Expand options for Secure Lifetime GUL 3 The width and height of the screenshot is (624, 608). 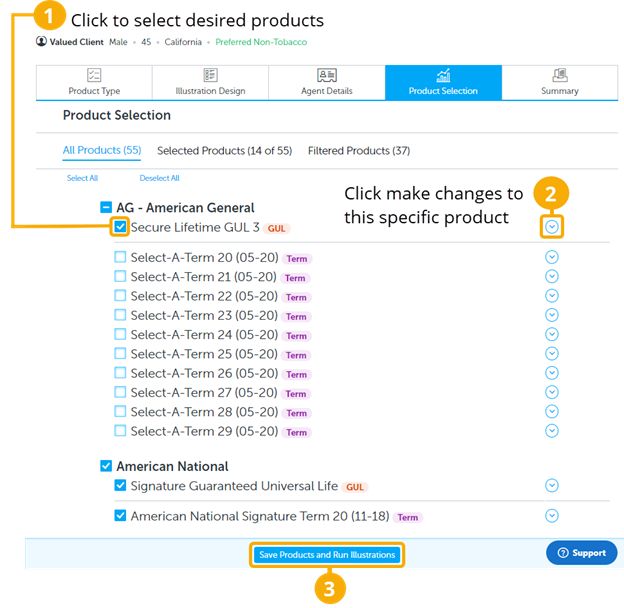coord(552,227)
